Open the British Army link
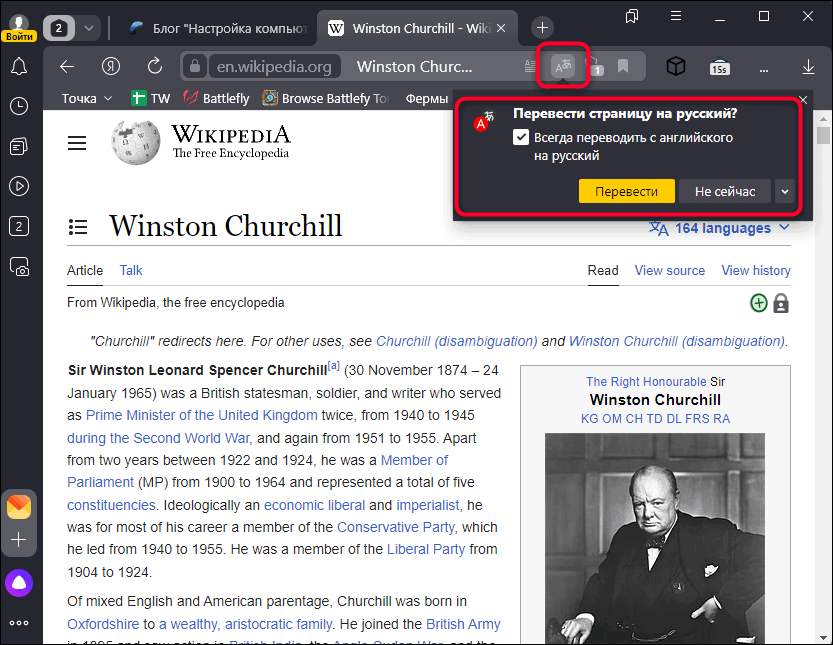 pos(463,624)
